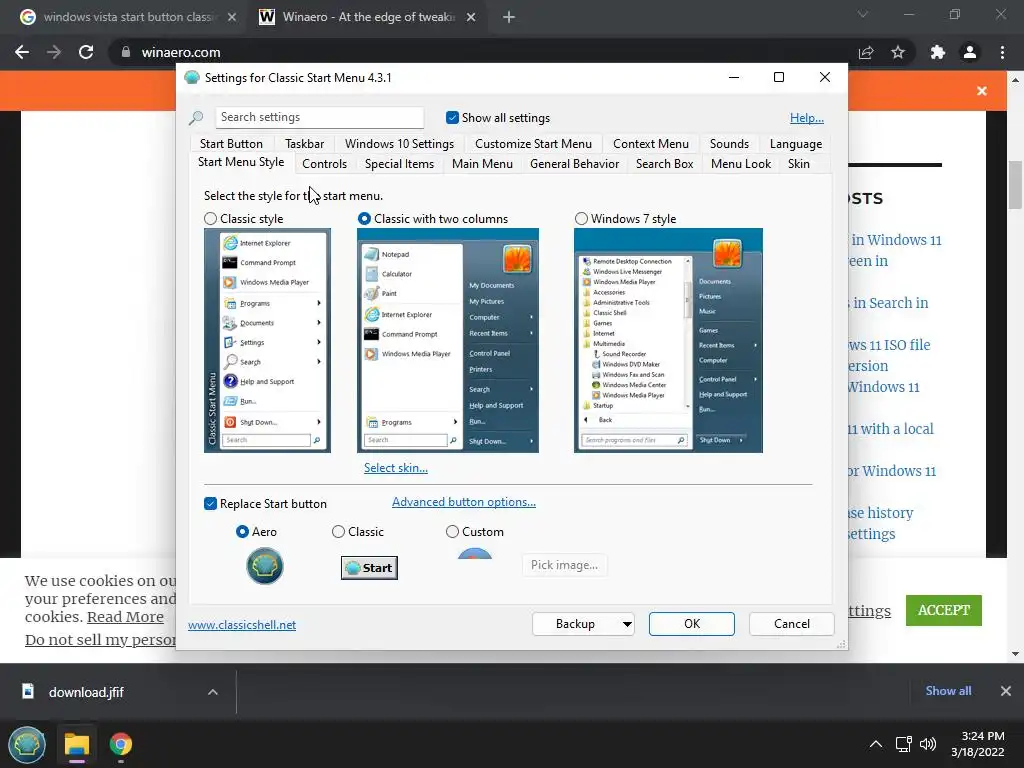The width and height of the screenshot is (1024, 768).
Task: Click the Windows 7 style preview thumbnail
Action: (x=668, y=340)
